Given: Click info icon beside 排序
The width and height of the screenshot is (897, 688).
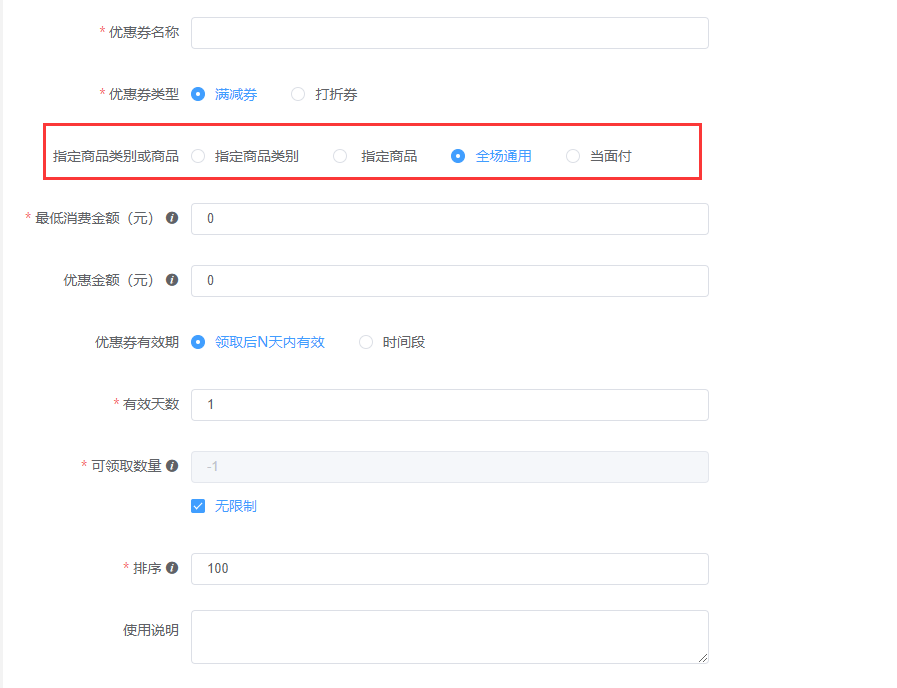Looking at the screenshot, I should click(172, 568).
